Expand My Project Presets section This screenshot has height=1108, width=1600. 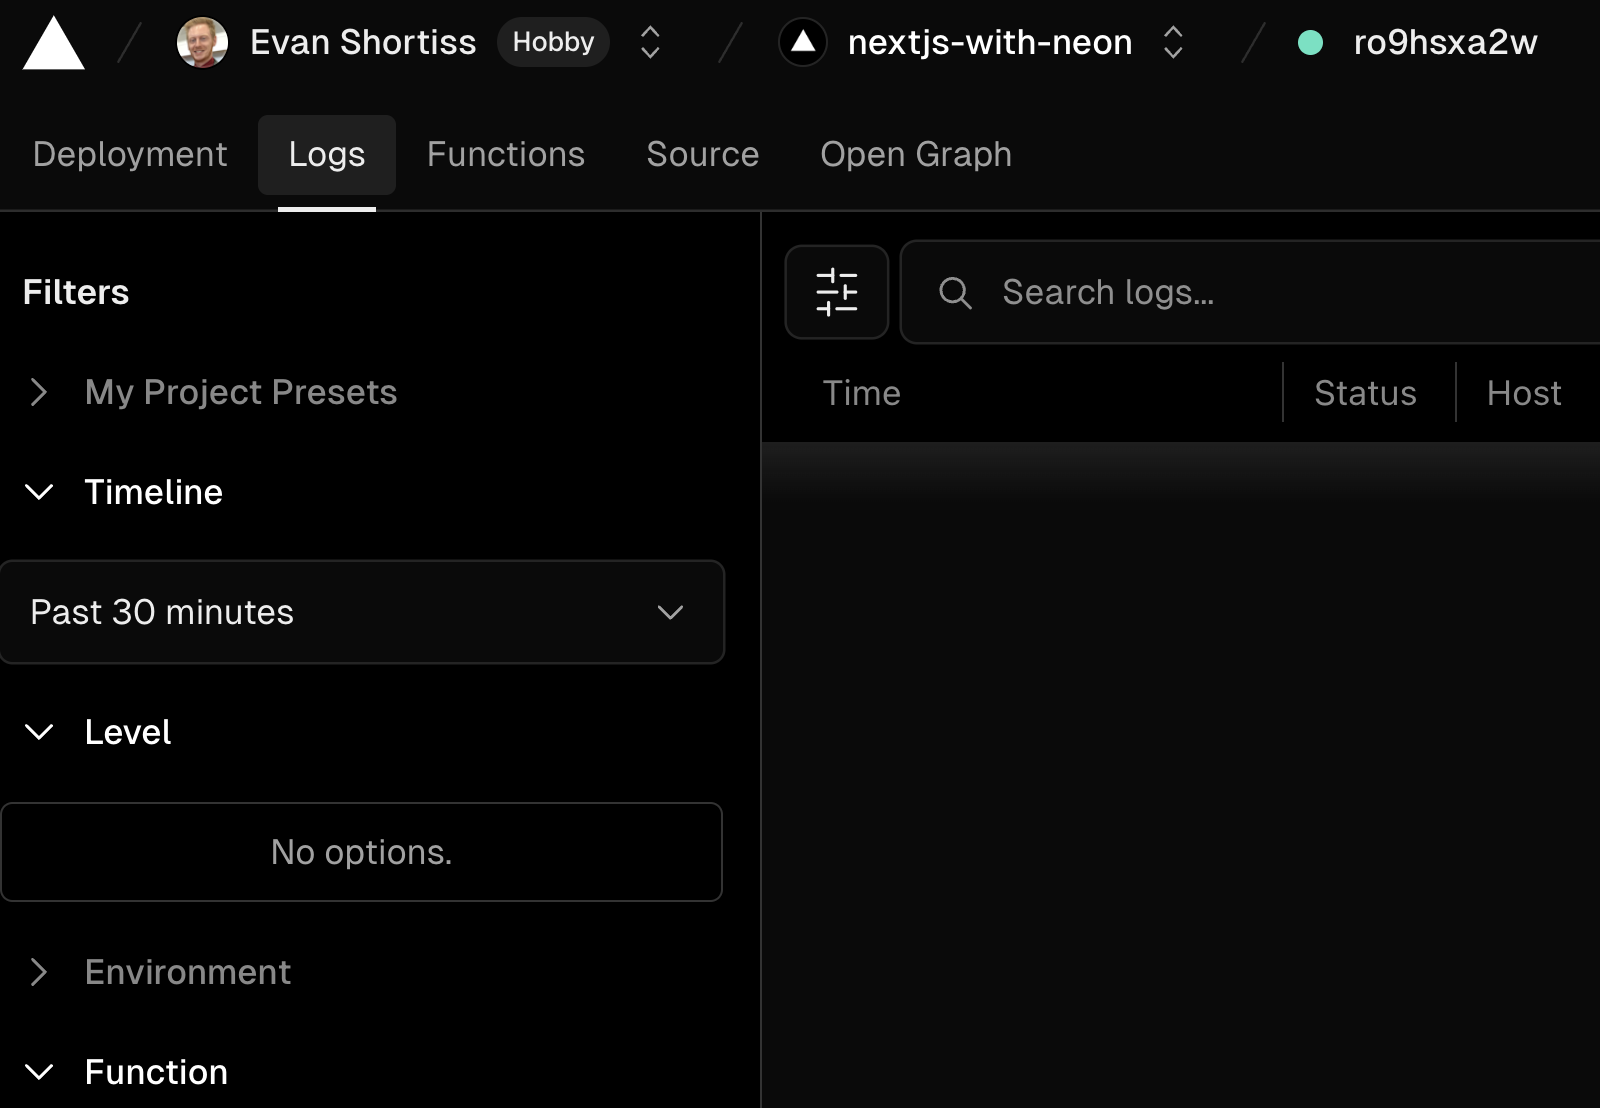(39, 392)
